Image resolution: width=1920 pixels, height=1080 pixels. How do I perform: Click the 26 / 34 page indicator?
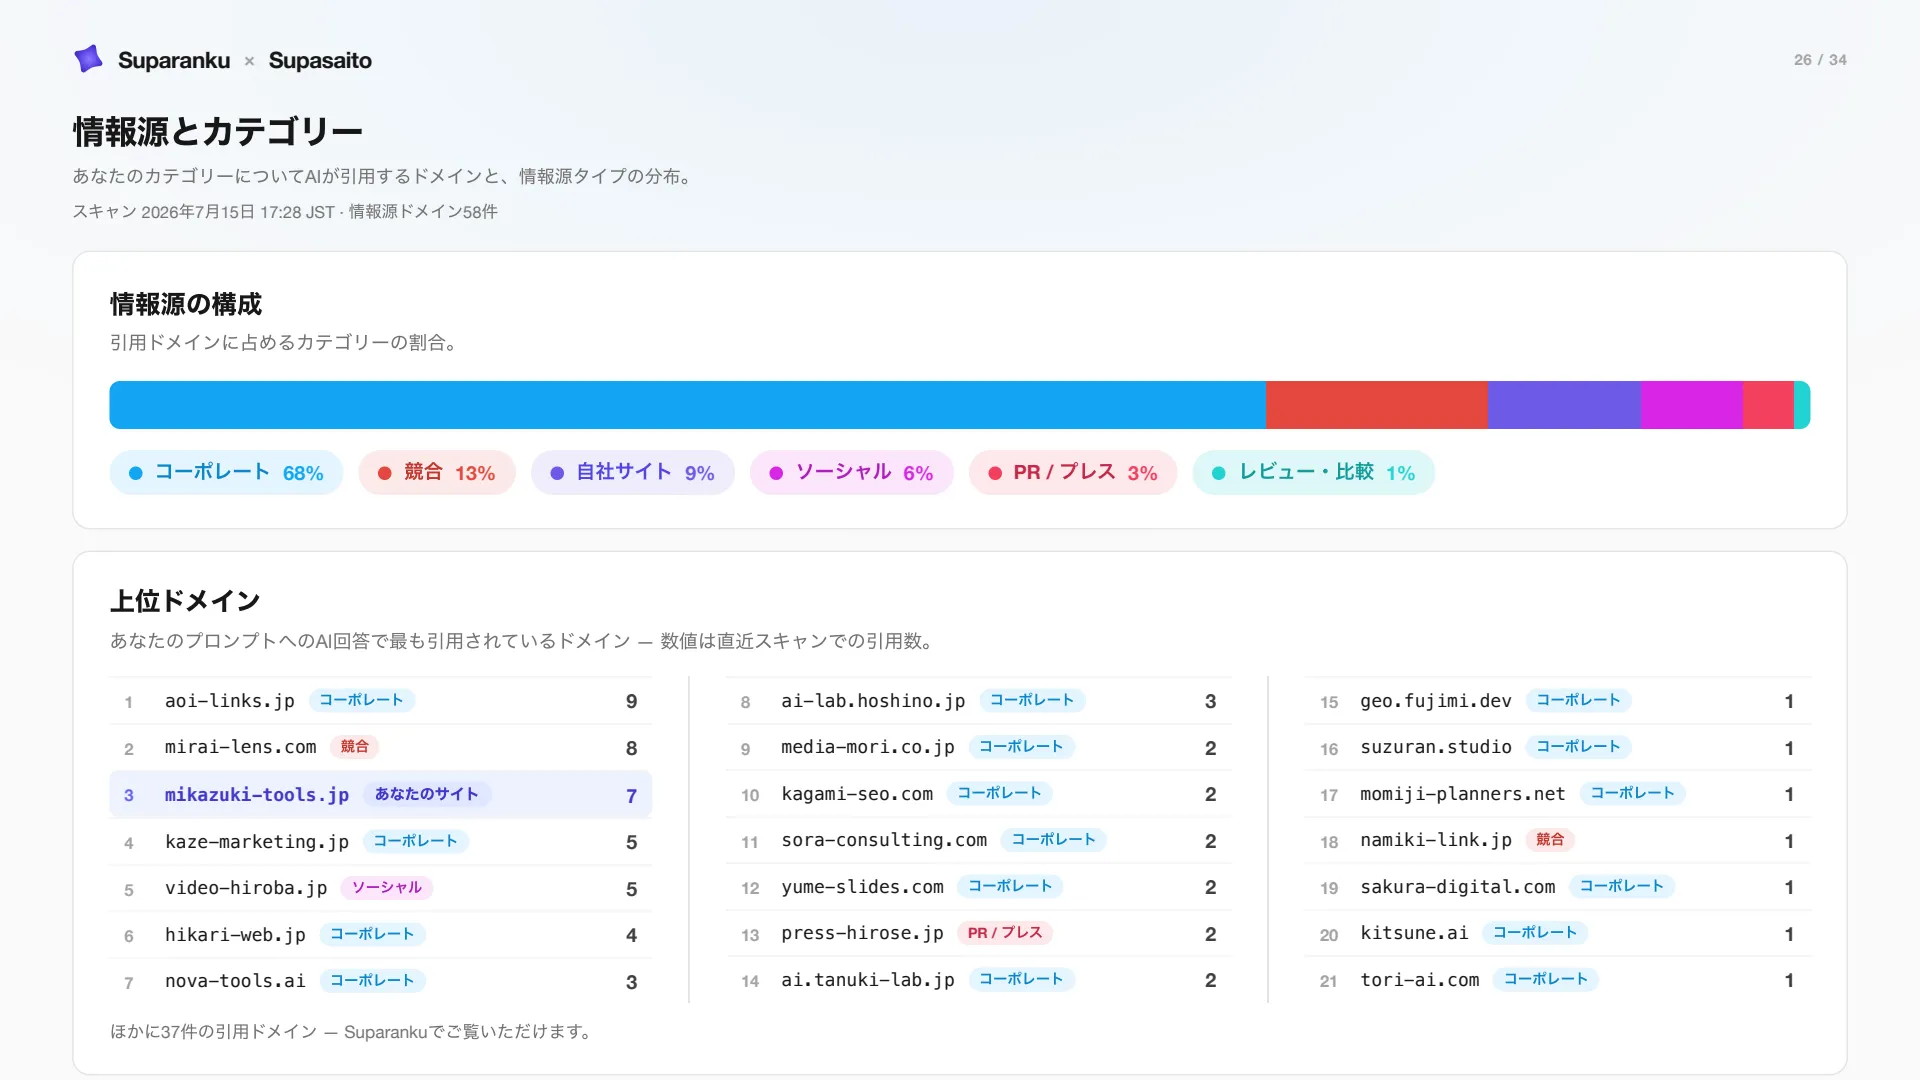pos(1820,60)
